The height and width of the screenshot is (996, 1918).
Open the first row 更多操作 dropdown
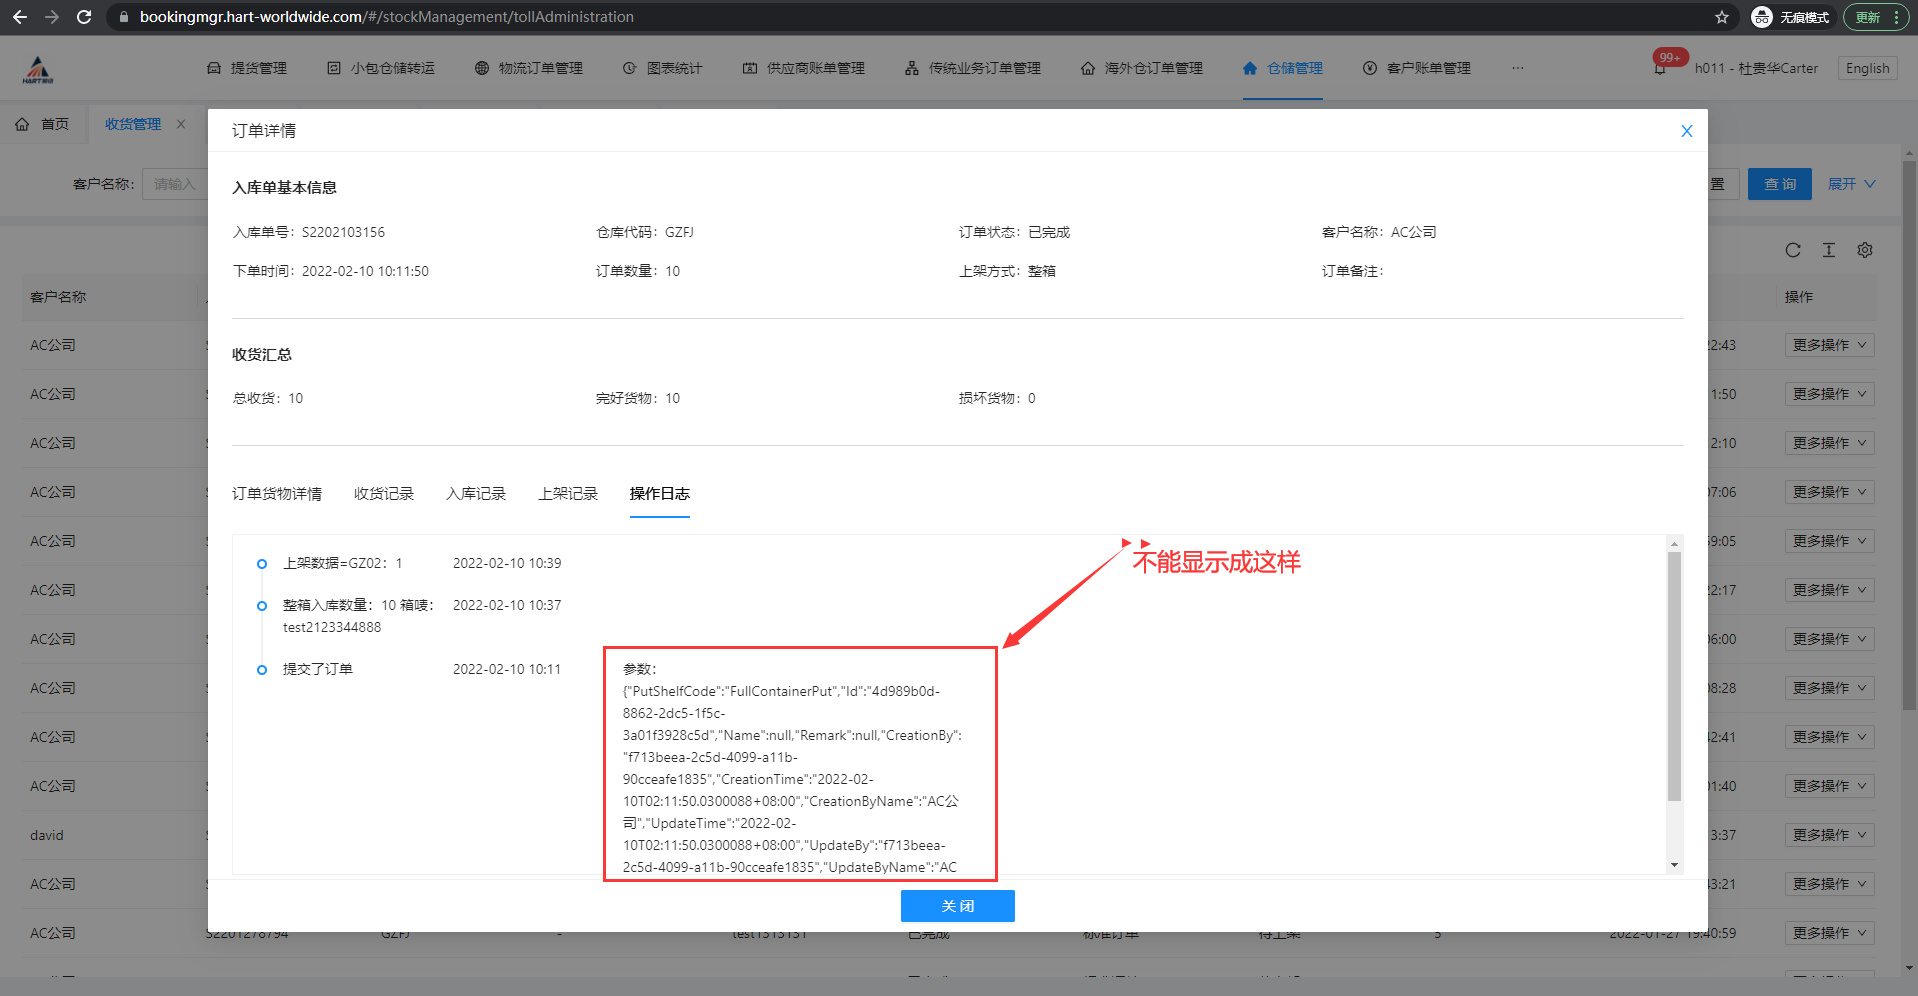point(1829,345)
